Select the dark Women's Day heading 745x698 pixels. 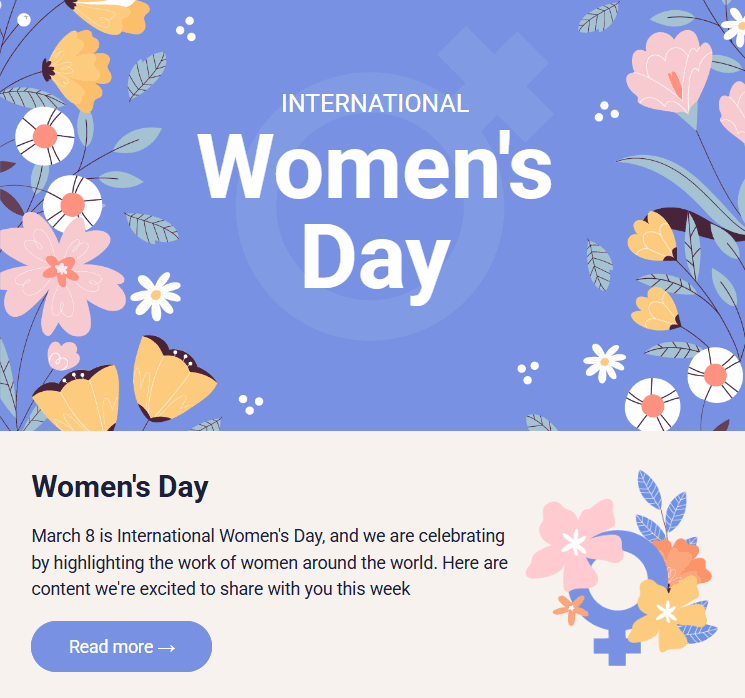tap(120, 487)
